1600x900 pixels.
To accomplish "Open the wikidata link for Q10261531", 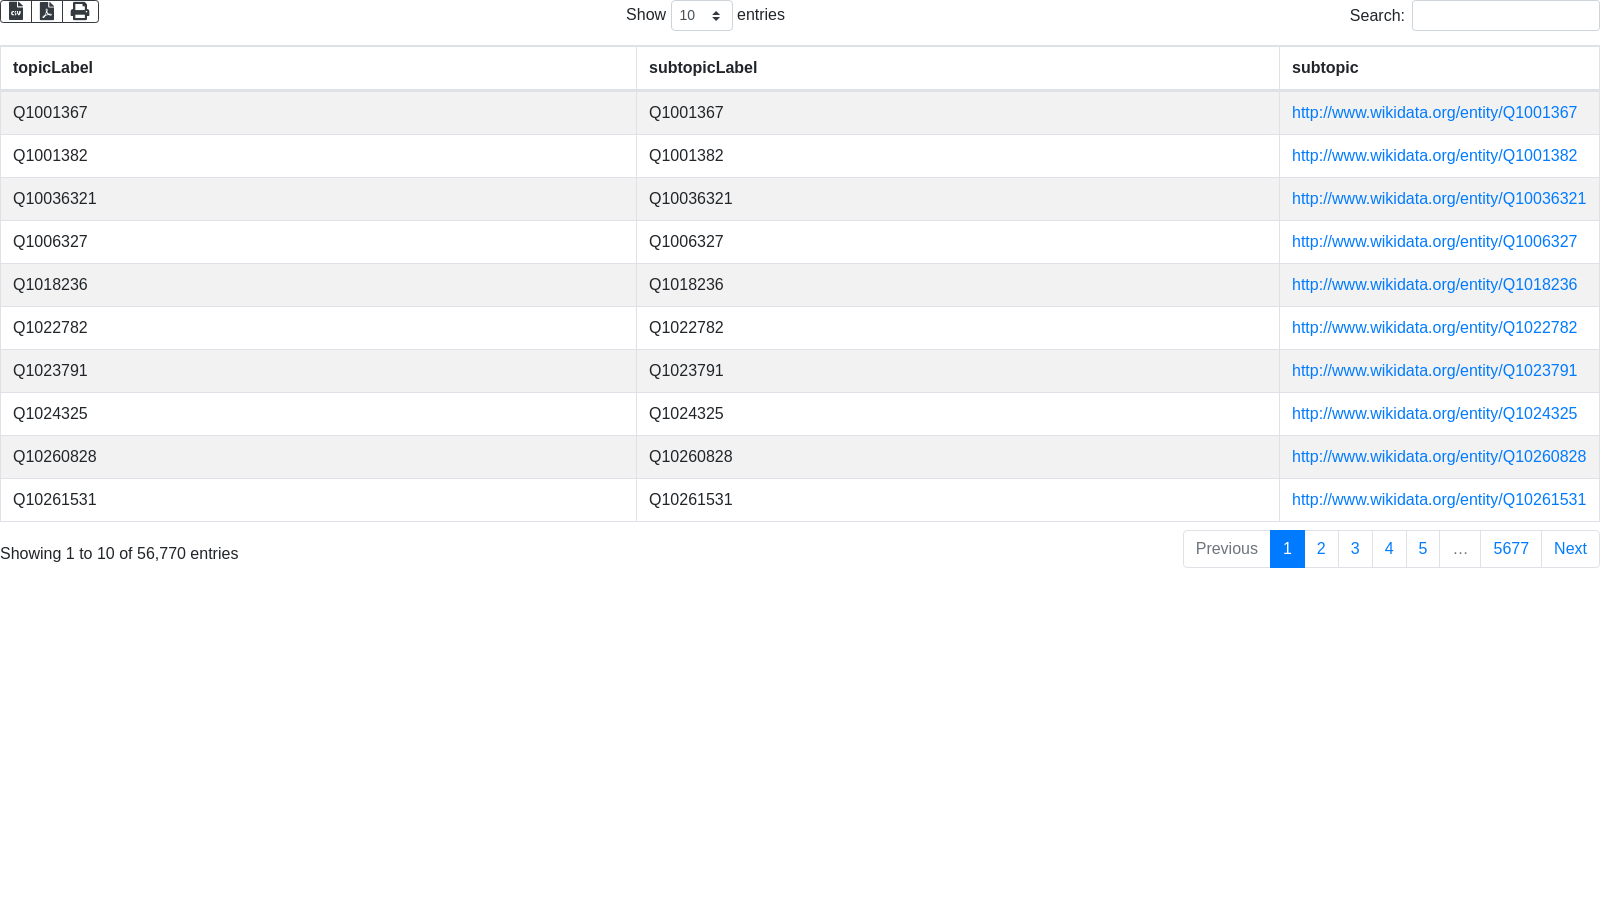I will (x=1438, y=500).
